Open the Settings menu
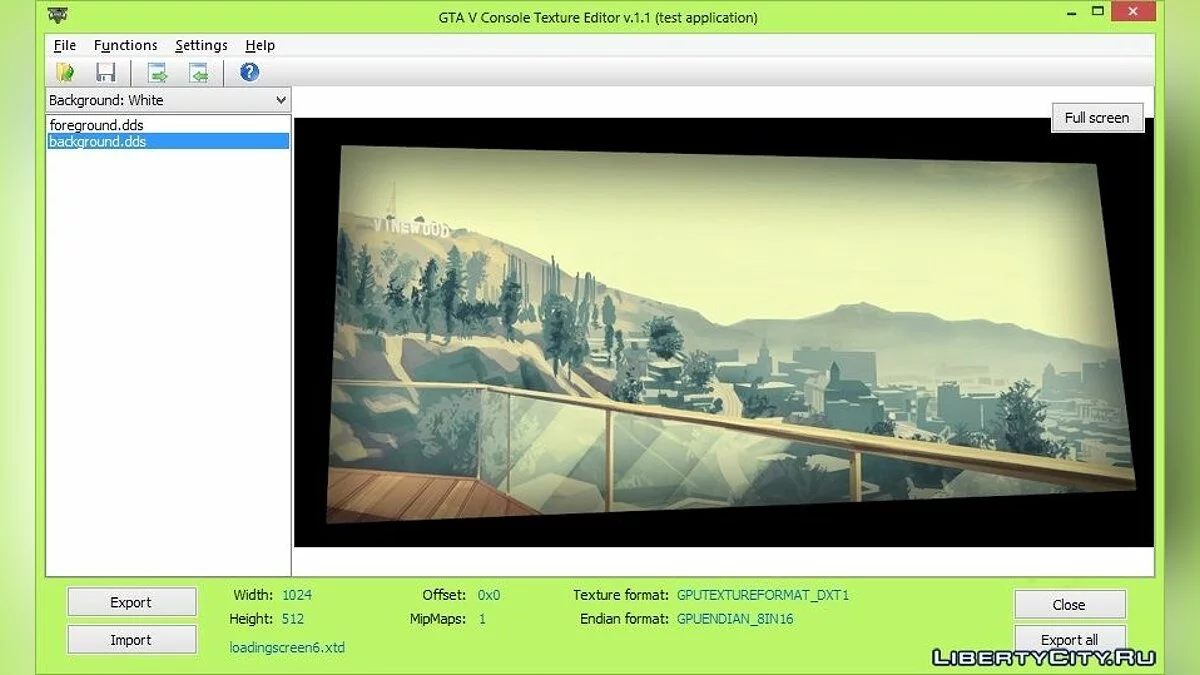Screen dimensions: 1200x675 201,45
